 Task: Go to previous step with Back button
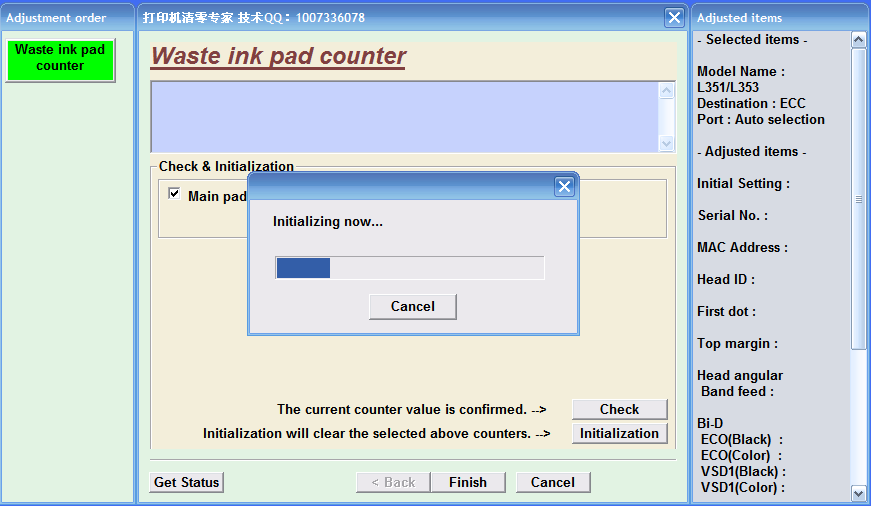[393, 482]
